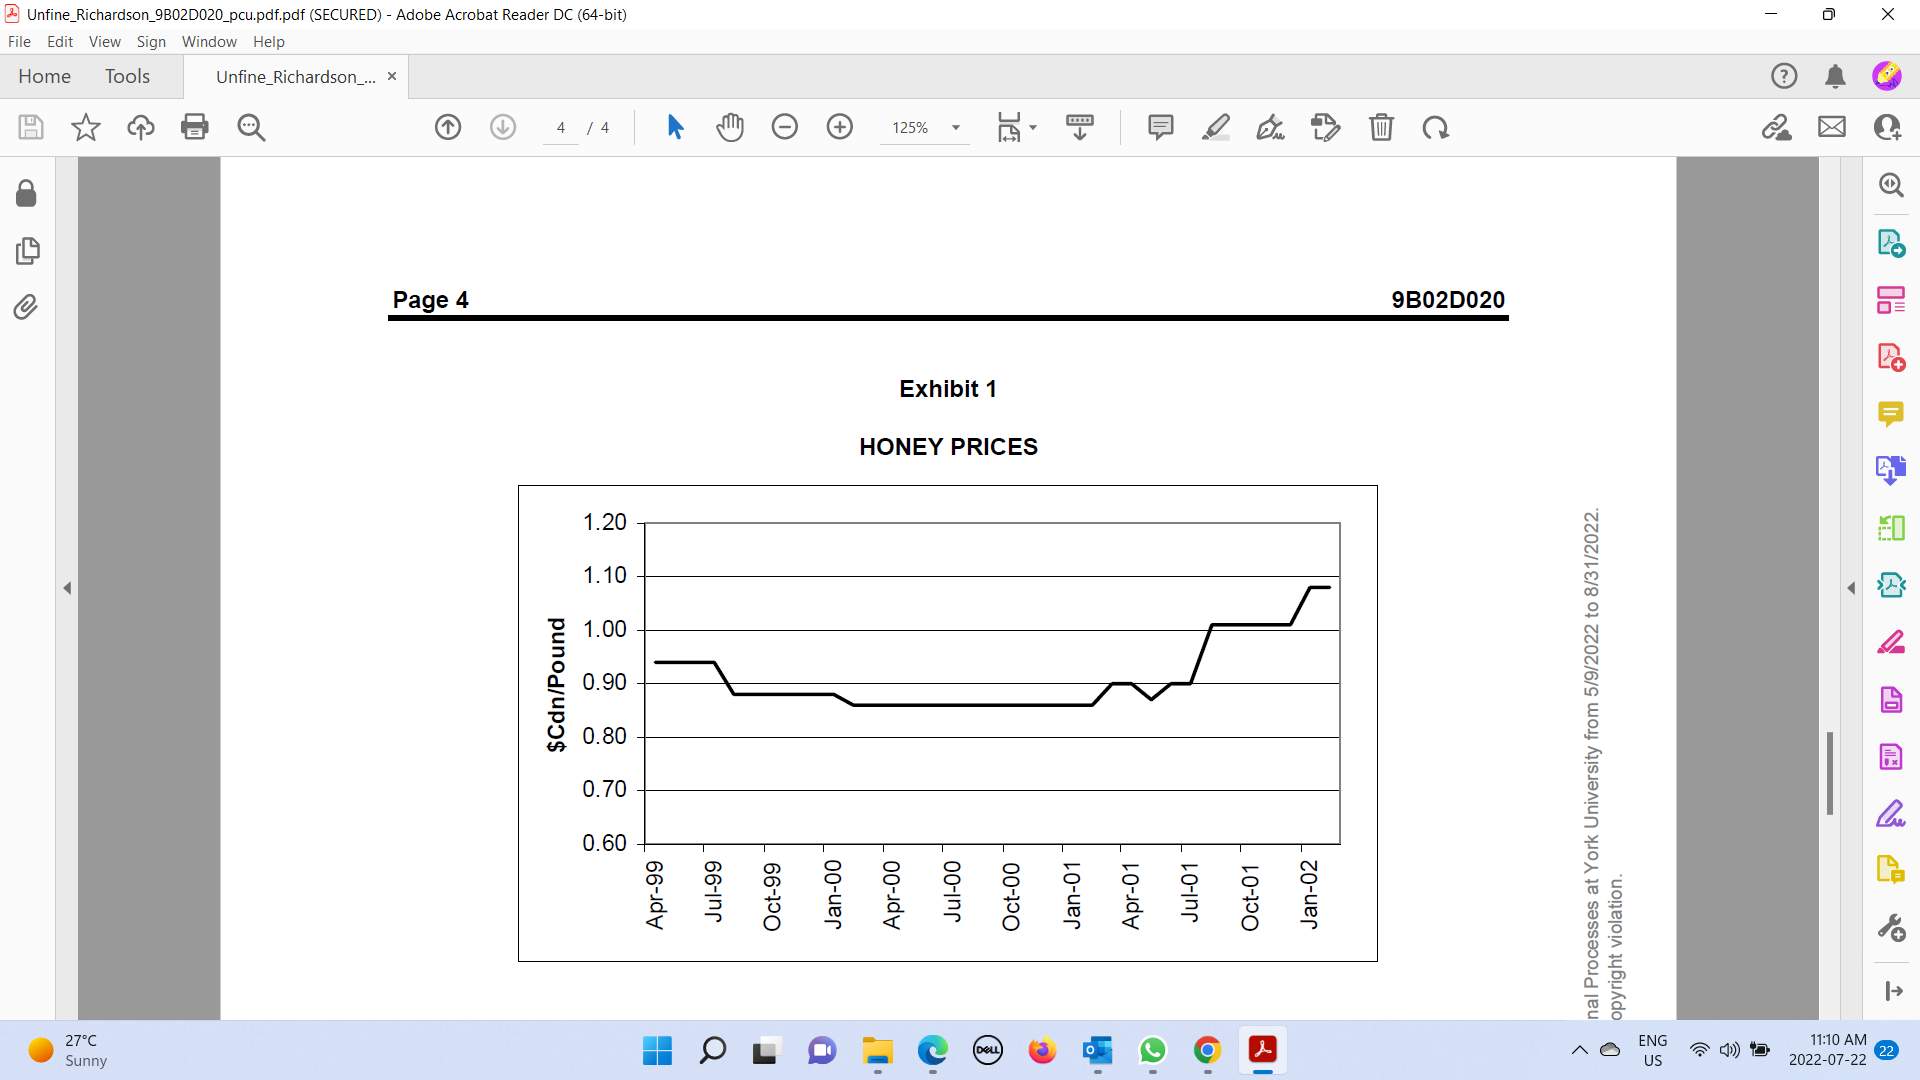Viewport: 1920px width, 1080px height.
Task: Delete the current page with trash icon
Action: tap(1383, 127)
